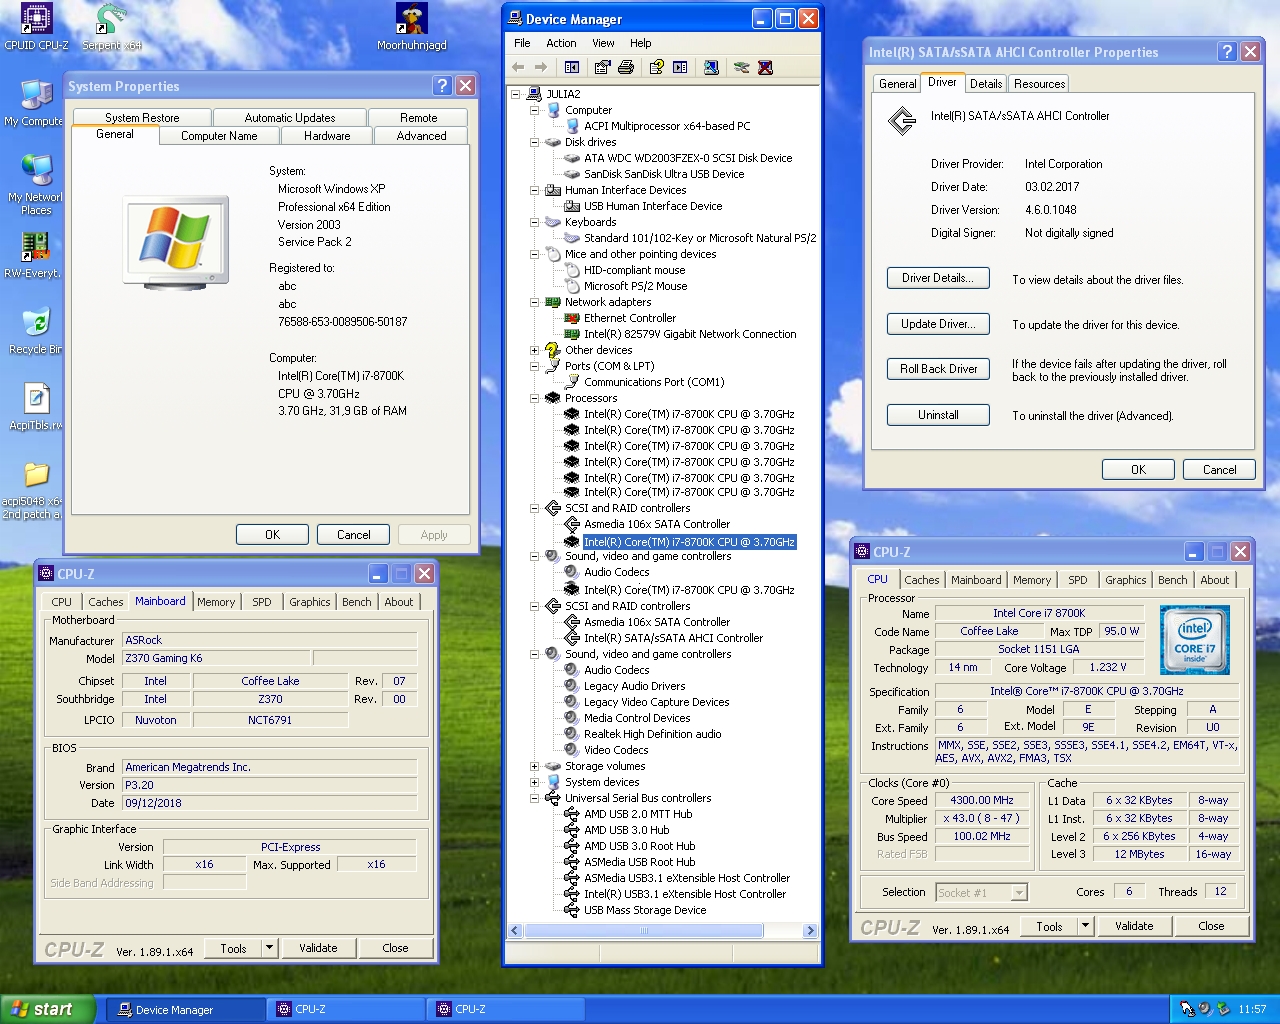Select the Recycle Bin desktop icon
This screenshot has height=1024, width=1280.
35,331
